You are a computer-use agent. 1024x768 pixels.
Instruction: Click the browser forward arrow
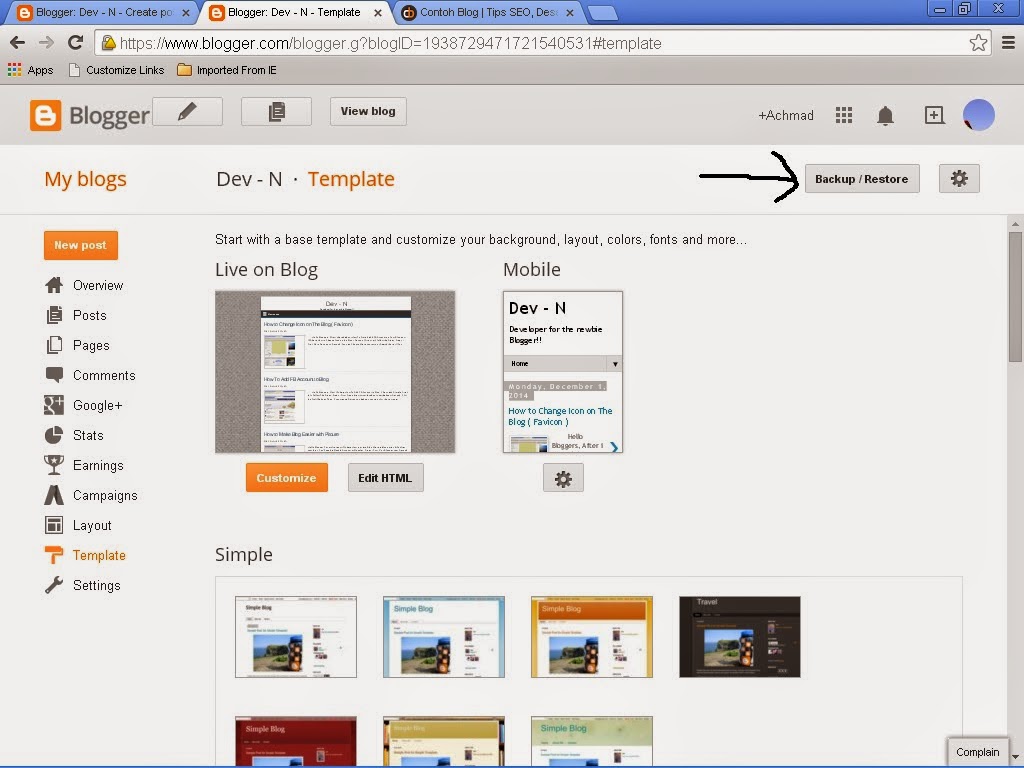[46, 43]
